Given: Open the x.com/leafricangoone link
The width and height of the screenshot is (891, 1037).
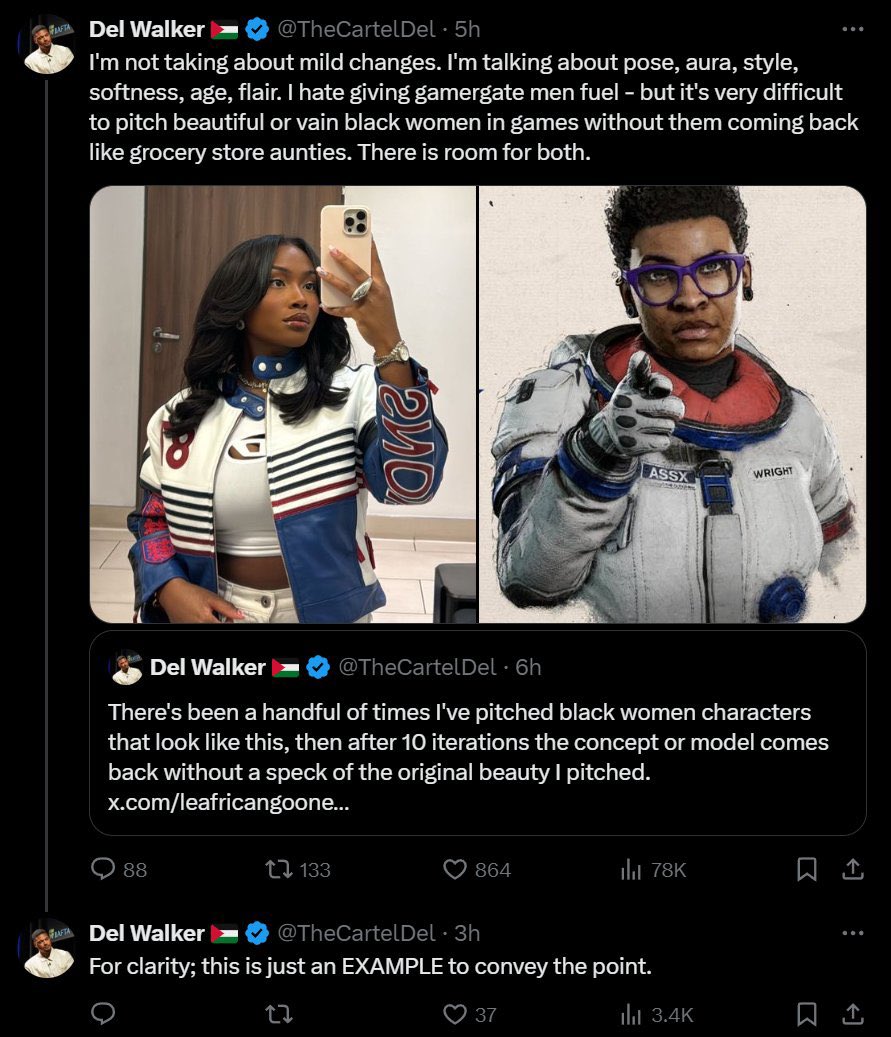Looking at the screenshot, I should coord(229,803).
